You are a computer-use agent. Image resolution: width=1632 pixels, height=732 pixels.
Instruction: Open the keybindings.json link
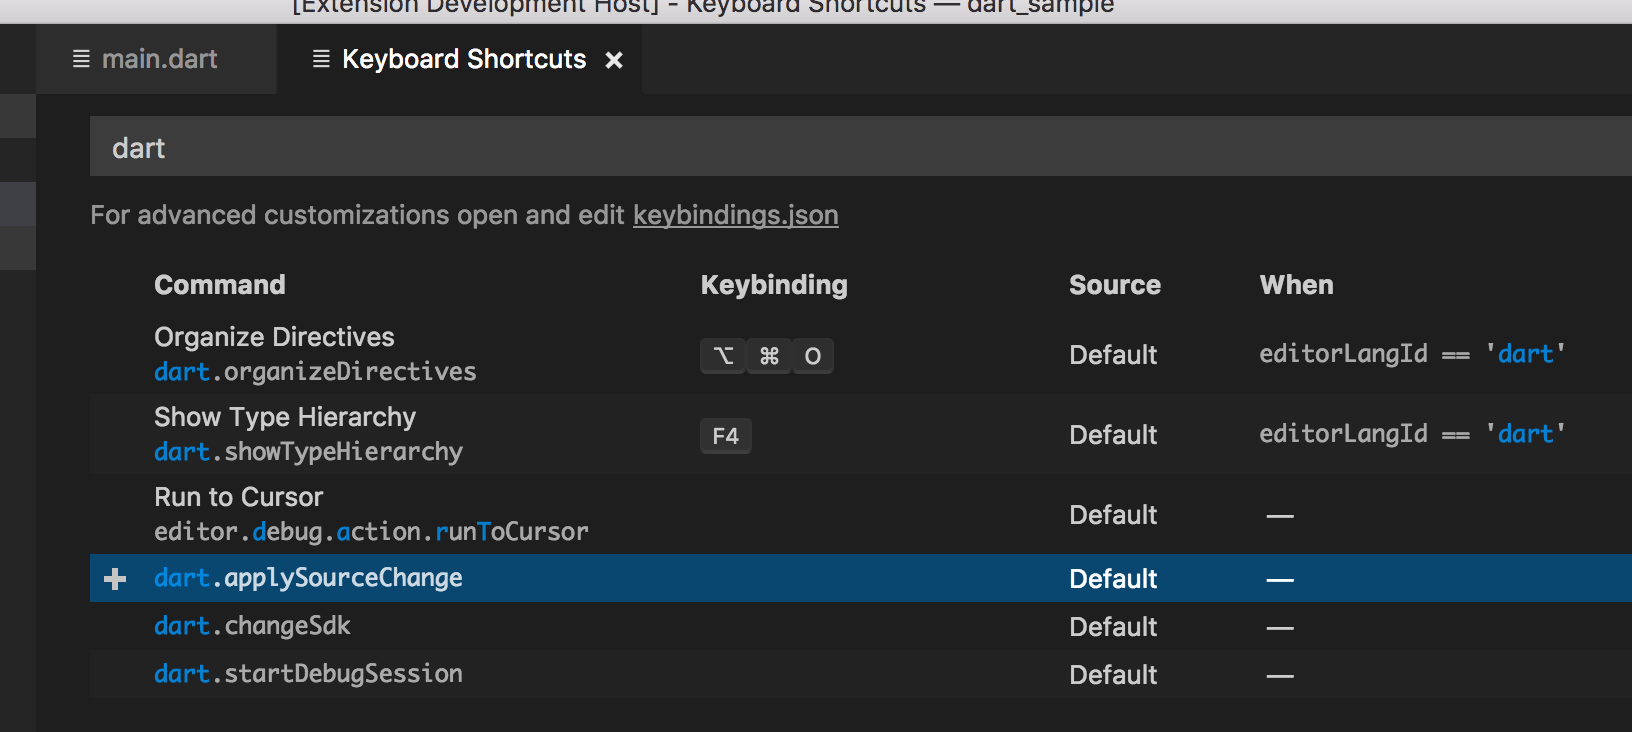click(736, 215)
